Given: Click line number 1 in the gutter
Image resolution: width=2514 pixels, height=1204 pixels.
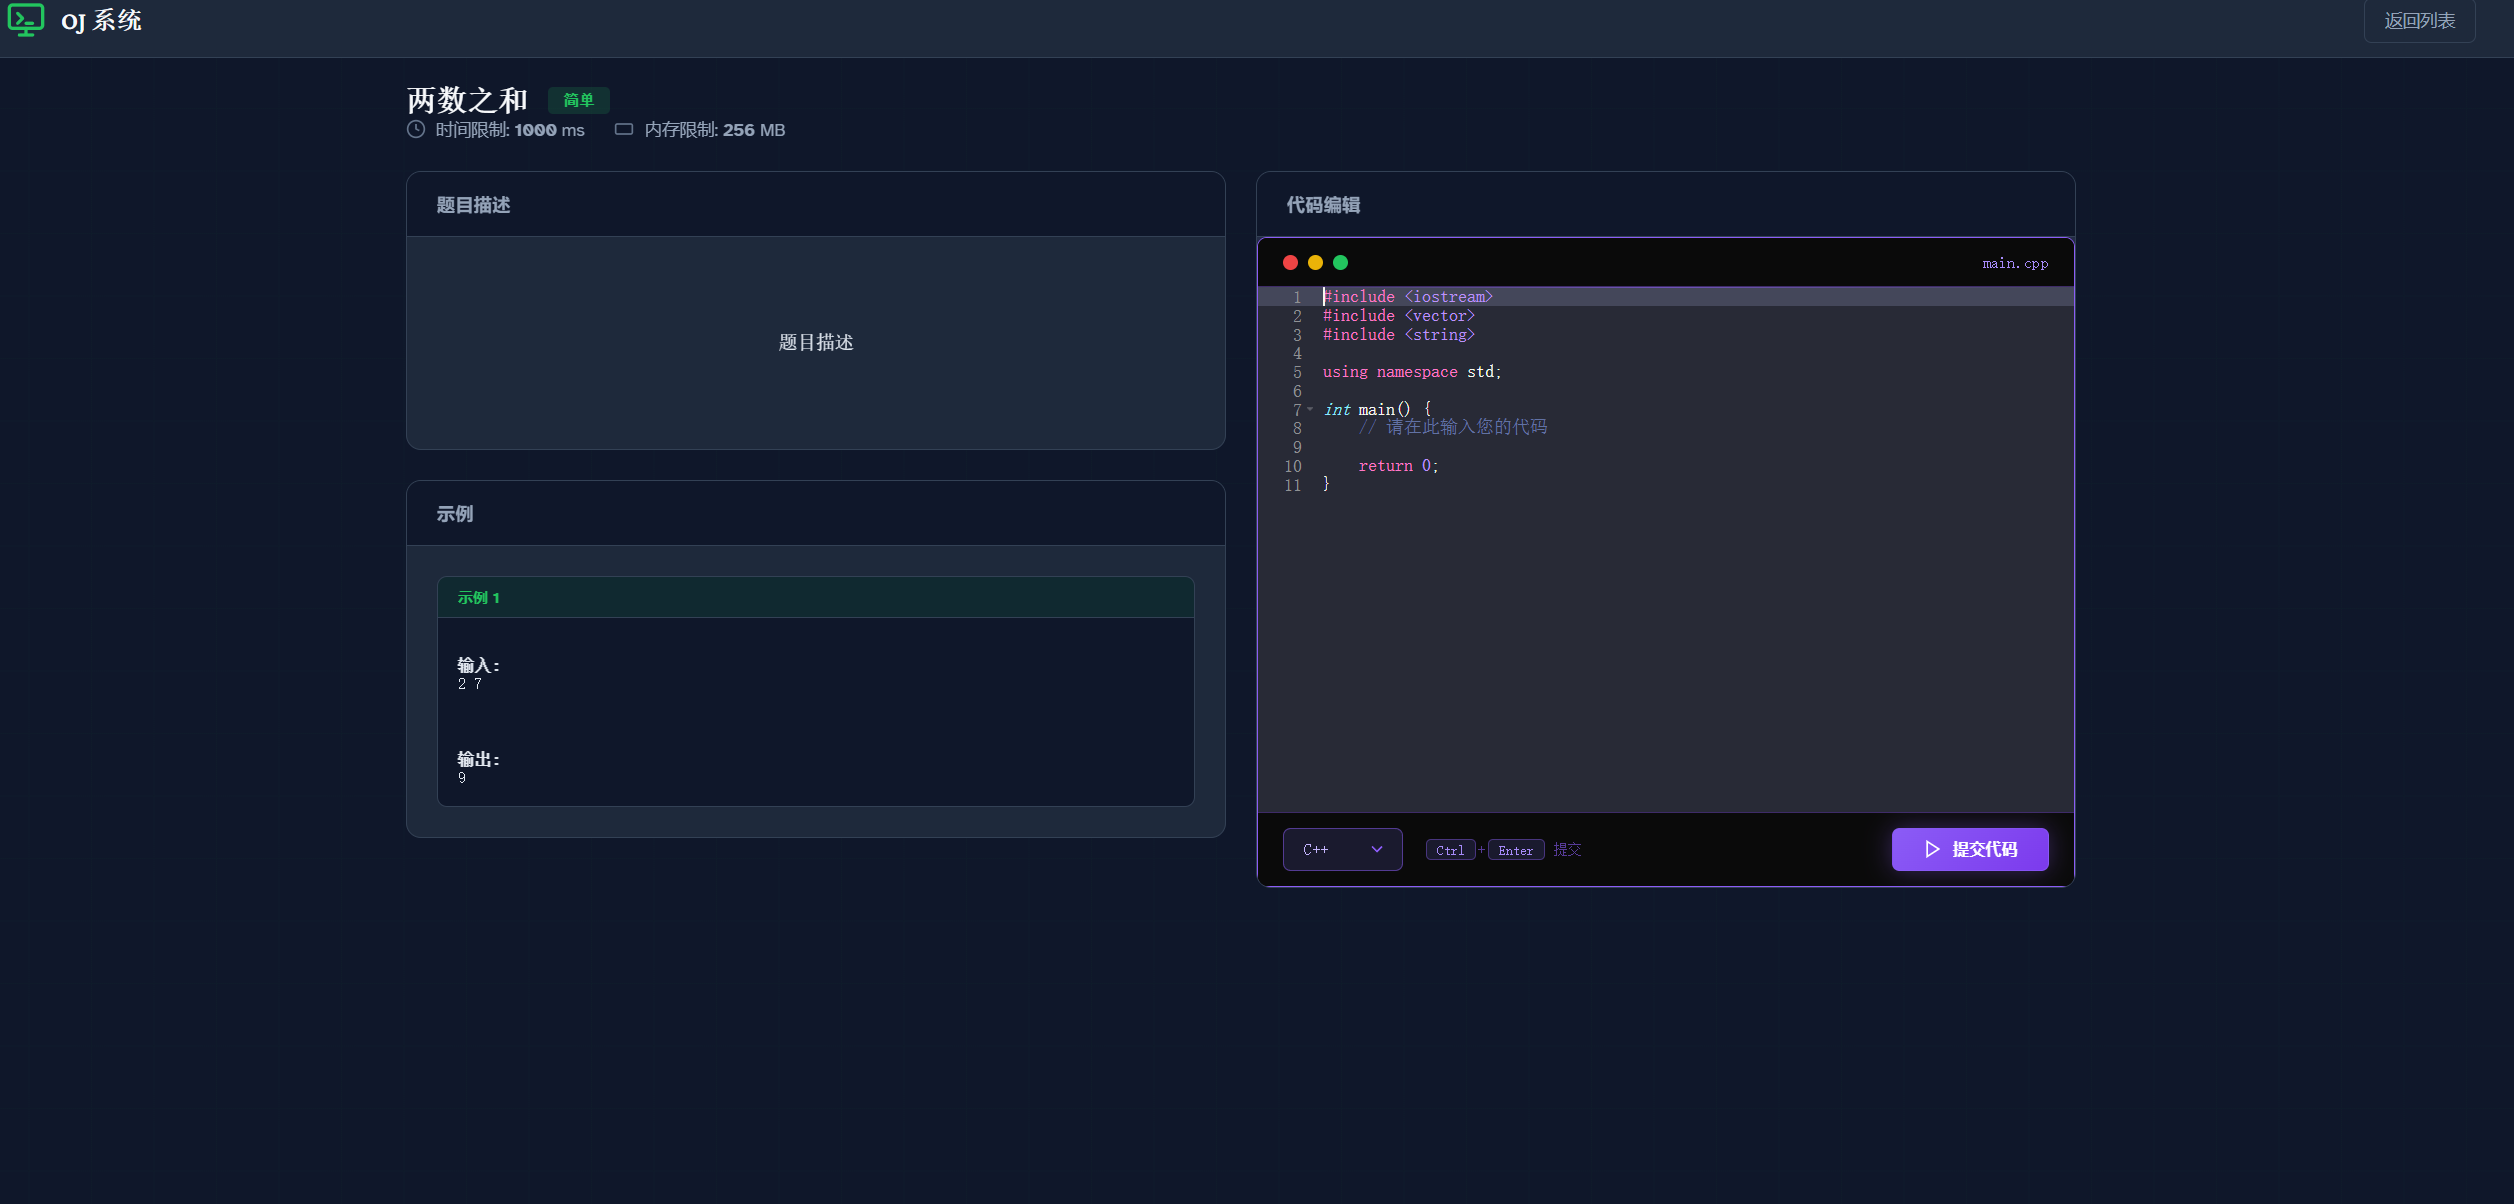Looking at the screenshot, I should pos(1297,298).
